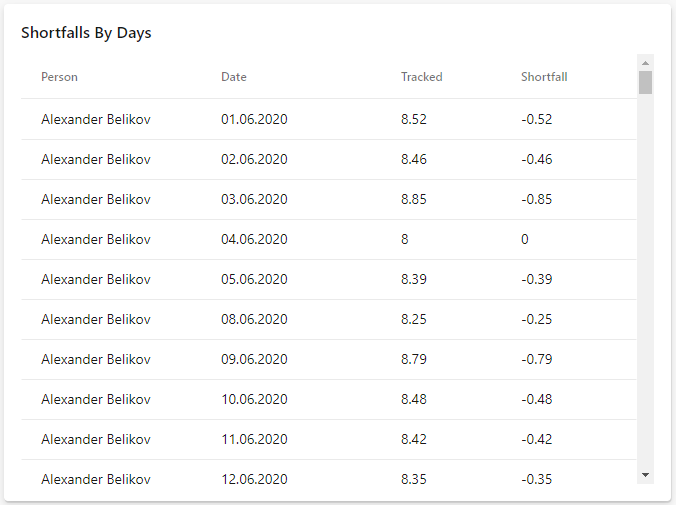Sort by the Tracked column header
Image resolution: width=676 pixels, height=505 pixels.
tap(422, 77)
